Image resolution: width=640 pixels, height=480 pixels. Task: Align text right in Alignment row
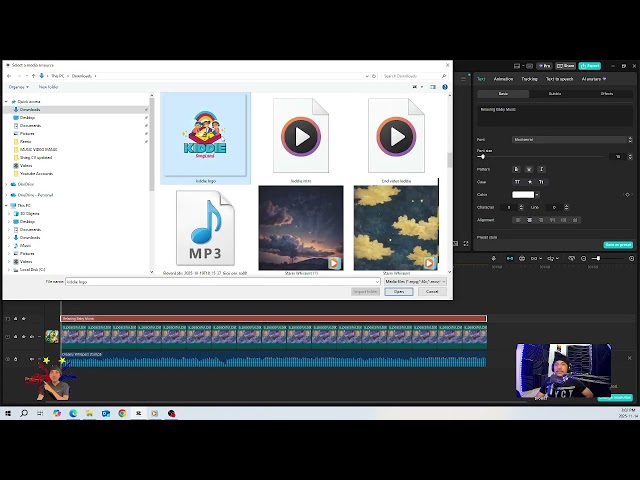(541, 220)
